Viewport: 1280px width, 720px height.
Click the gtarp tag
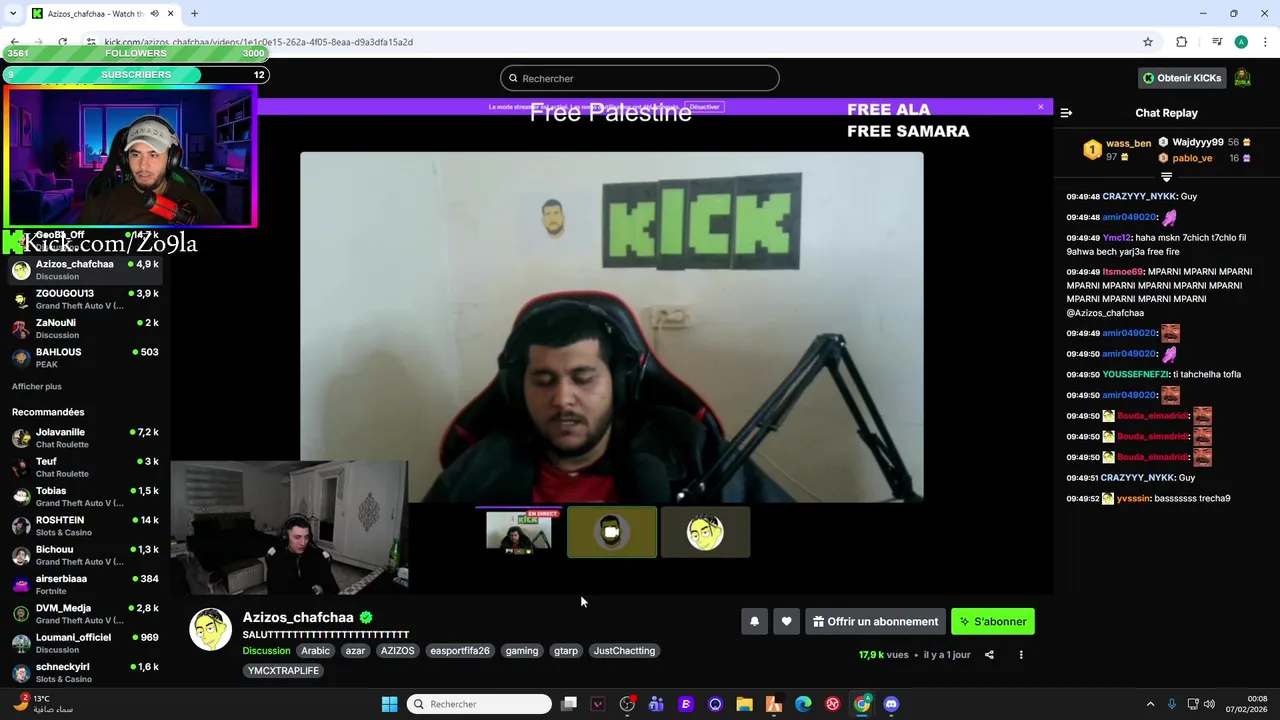[566, 651]
